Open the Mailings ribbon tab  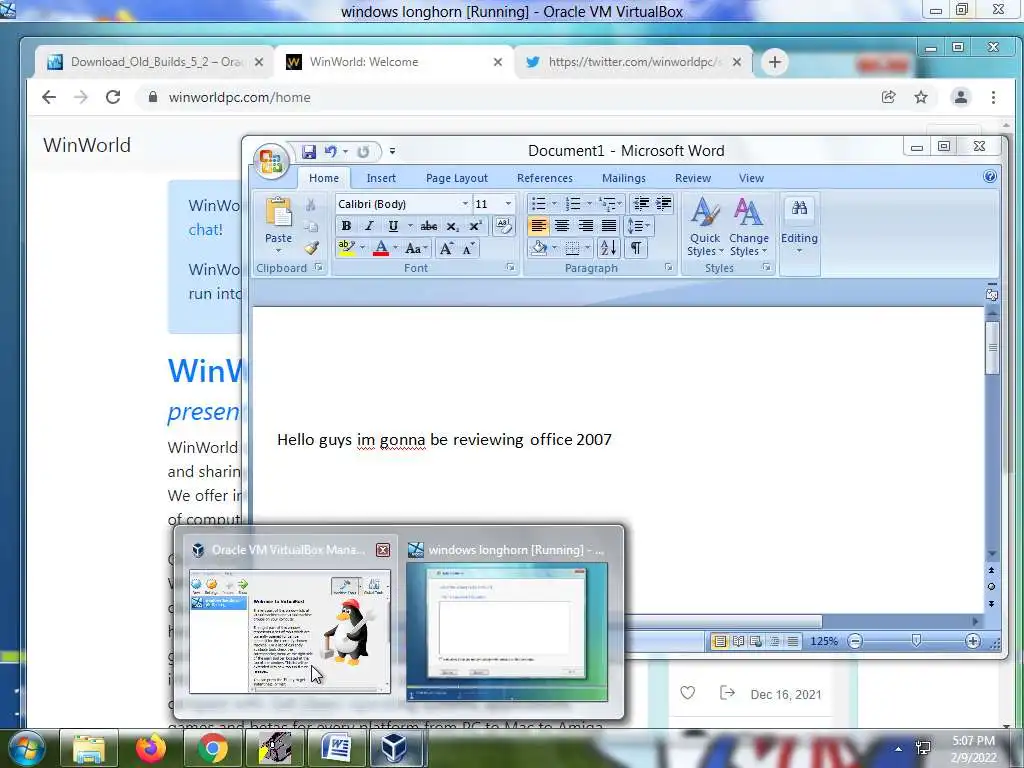click(x=624, y=178)
